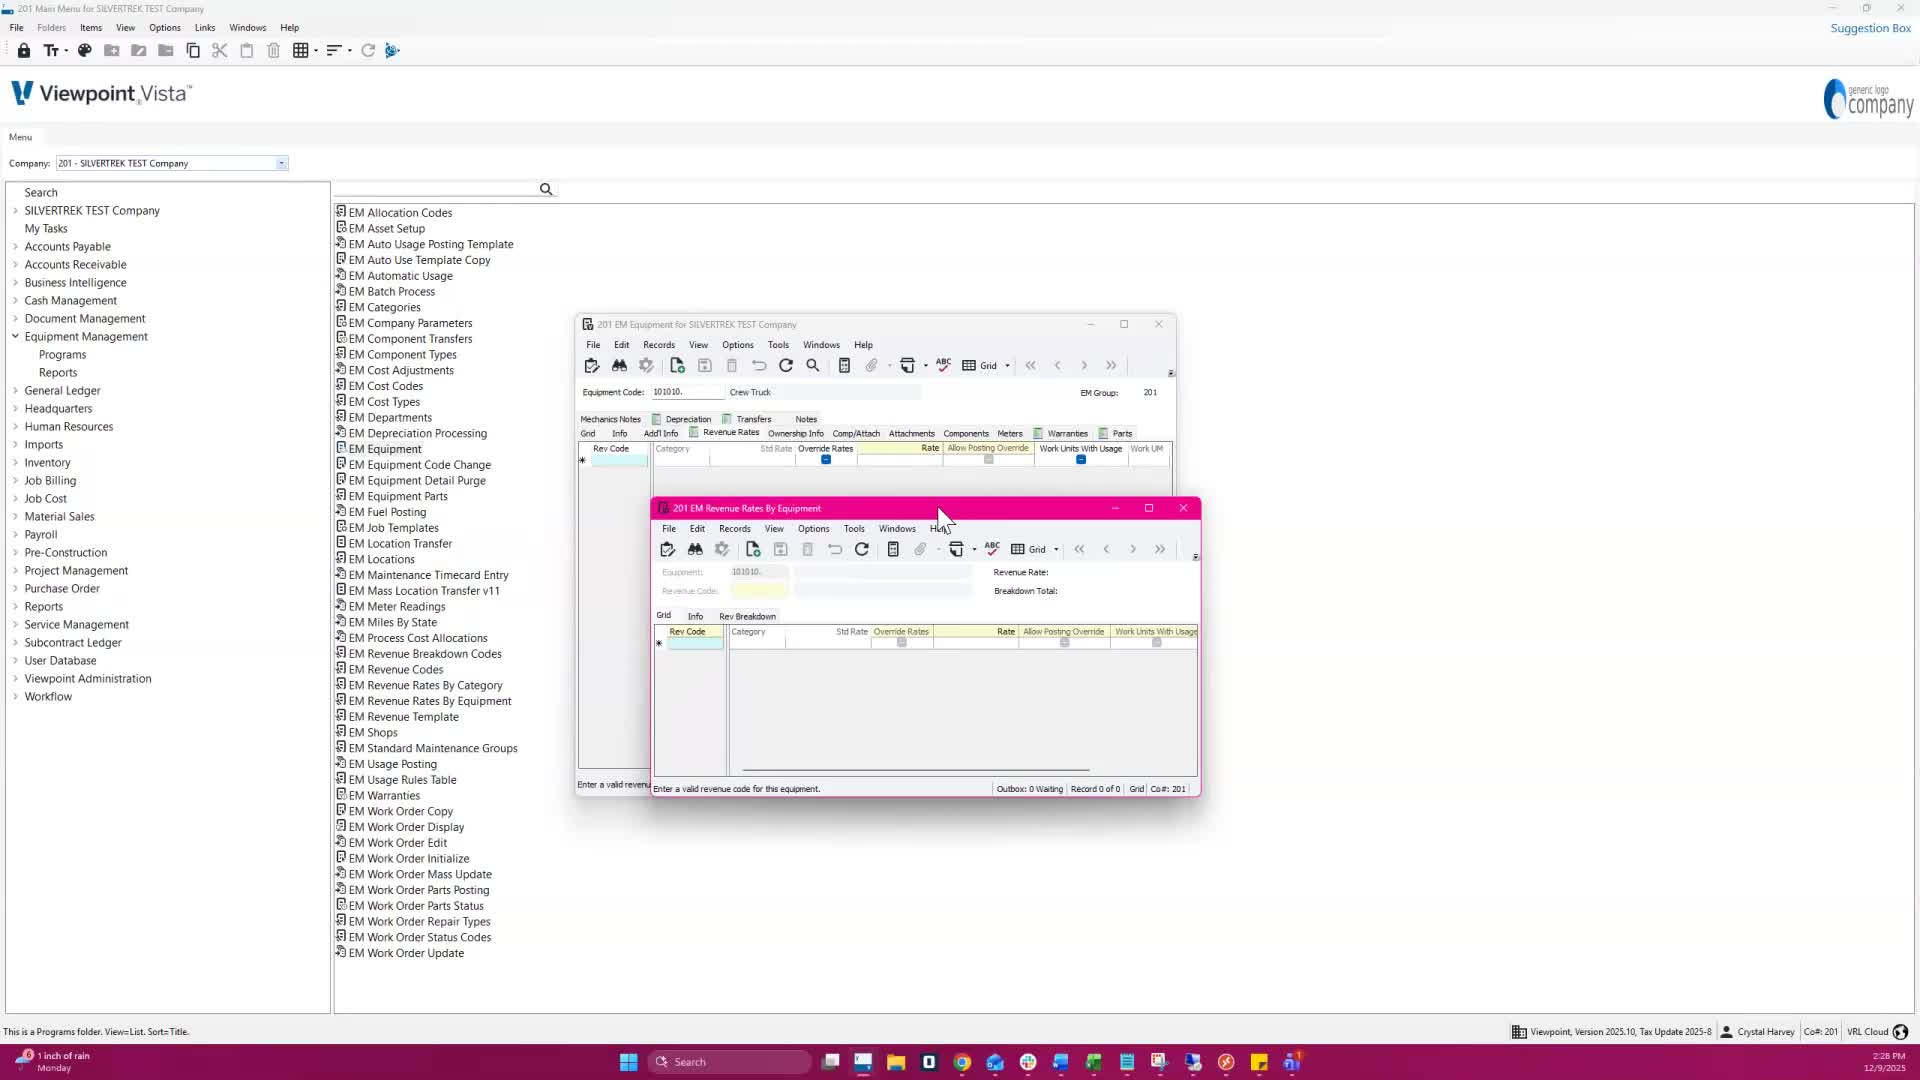Toggle Allow Posting Override checkbox in Revenue Rates grid
The image size is (1920, 1080).
coord(1064,643)
